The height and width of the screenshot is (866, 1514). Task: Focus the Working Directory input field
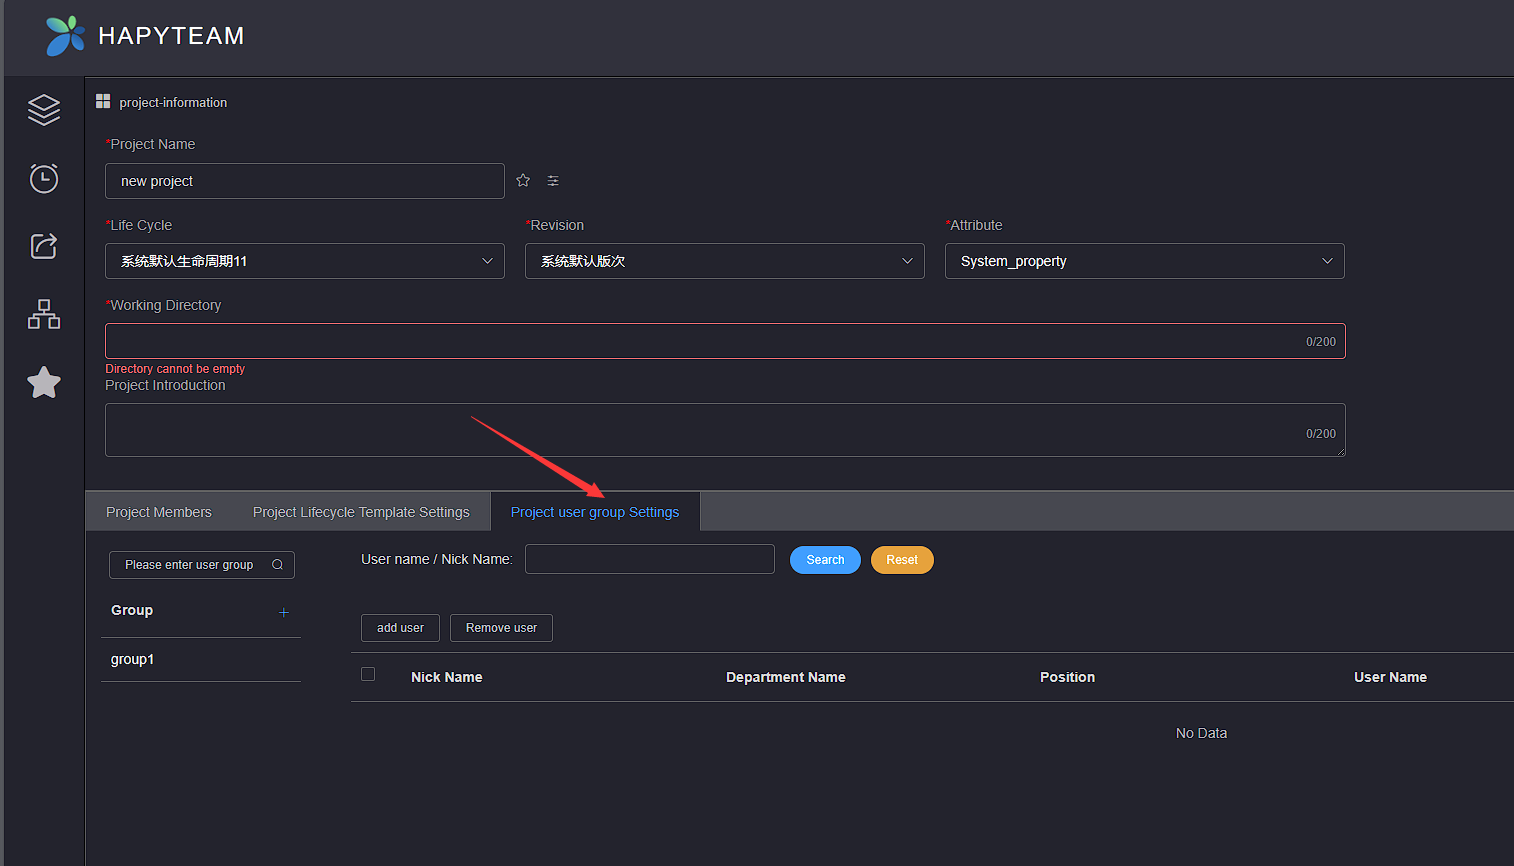click(725, 341)
